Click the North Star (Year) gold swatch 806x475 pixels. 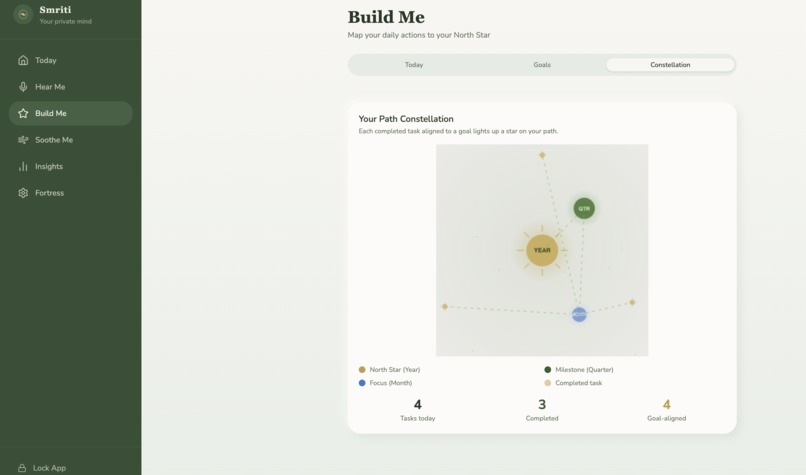362,370
